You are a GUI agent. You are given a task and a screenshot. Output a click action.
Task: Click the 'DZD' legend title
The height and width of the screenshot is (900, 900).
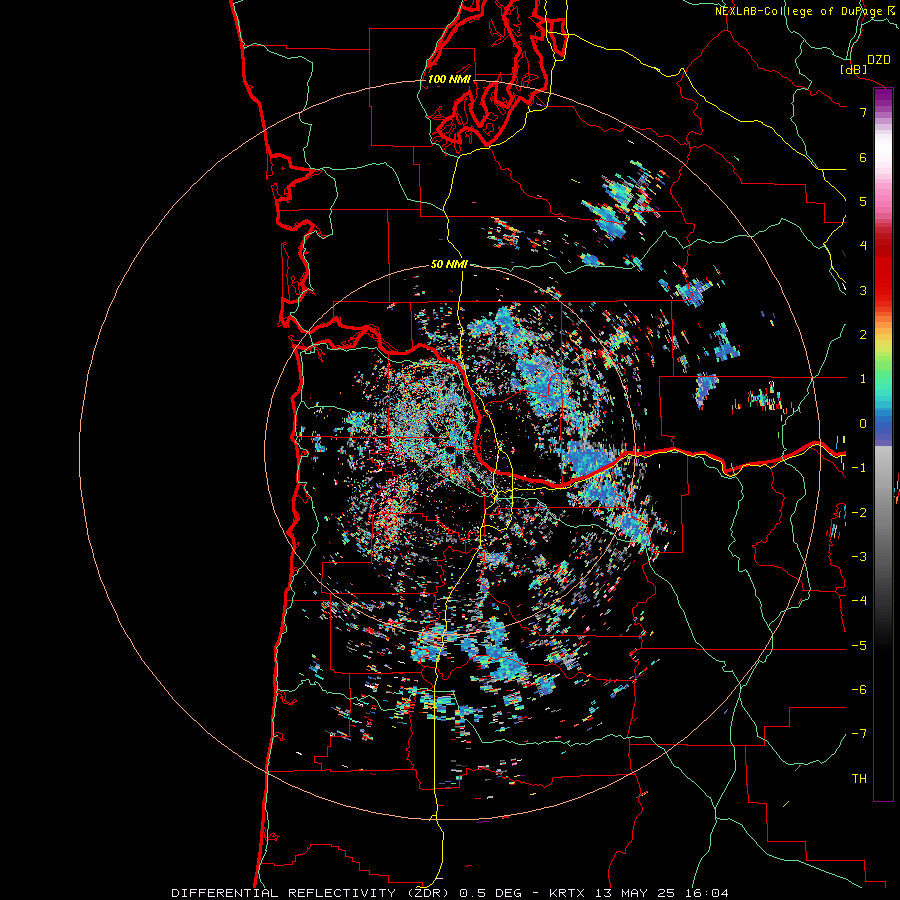(879, 60)
